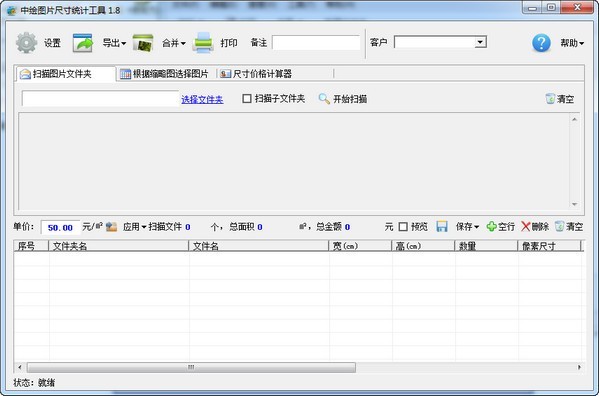Click the recycle bin icon above the table

point(559,226)
